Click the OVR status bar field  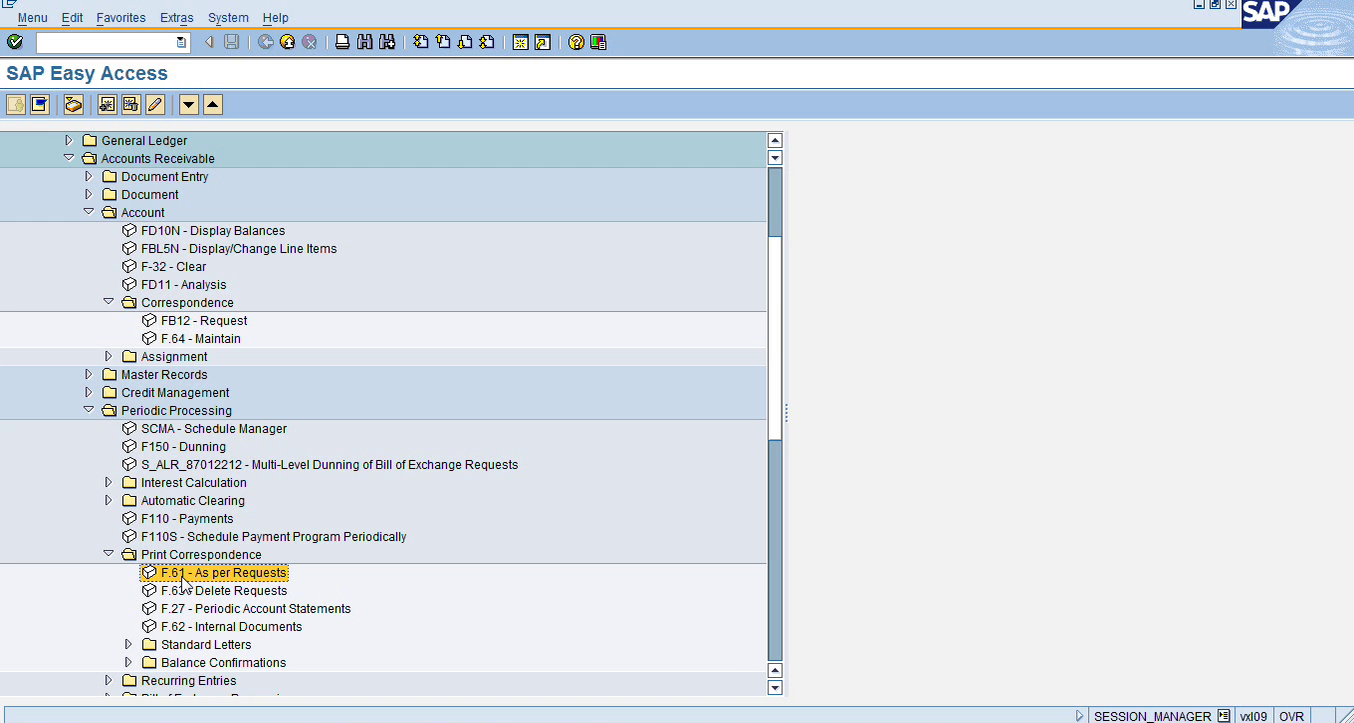point(1292,716)
